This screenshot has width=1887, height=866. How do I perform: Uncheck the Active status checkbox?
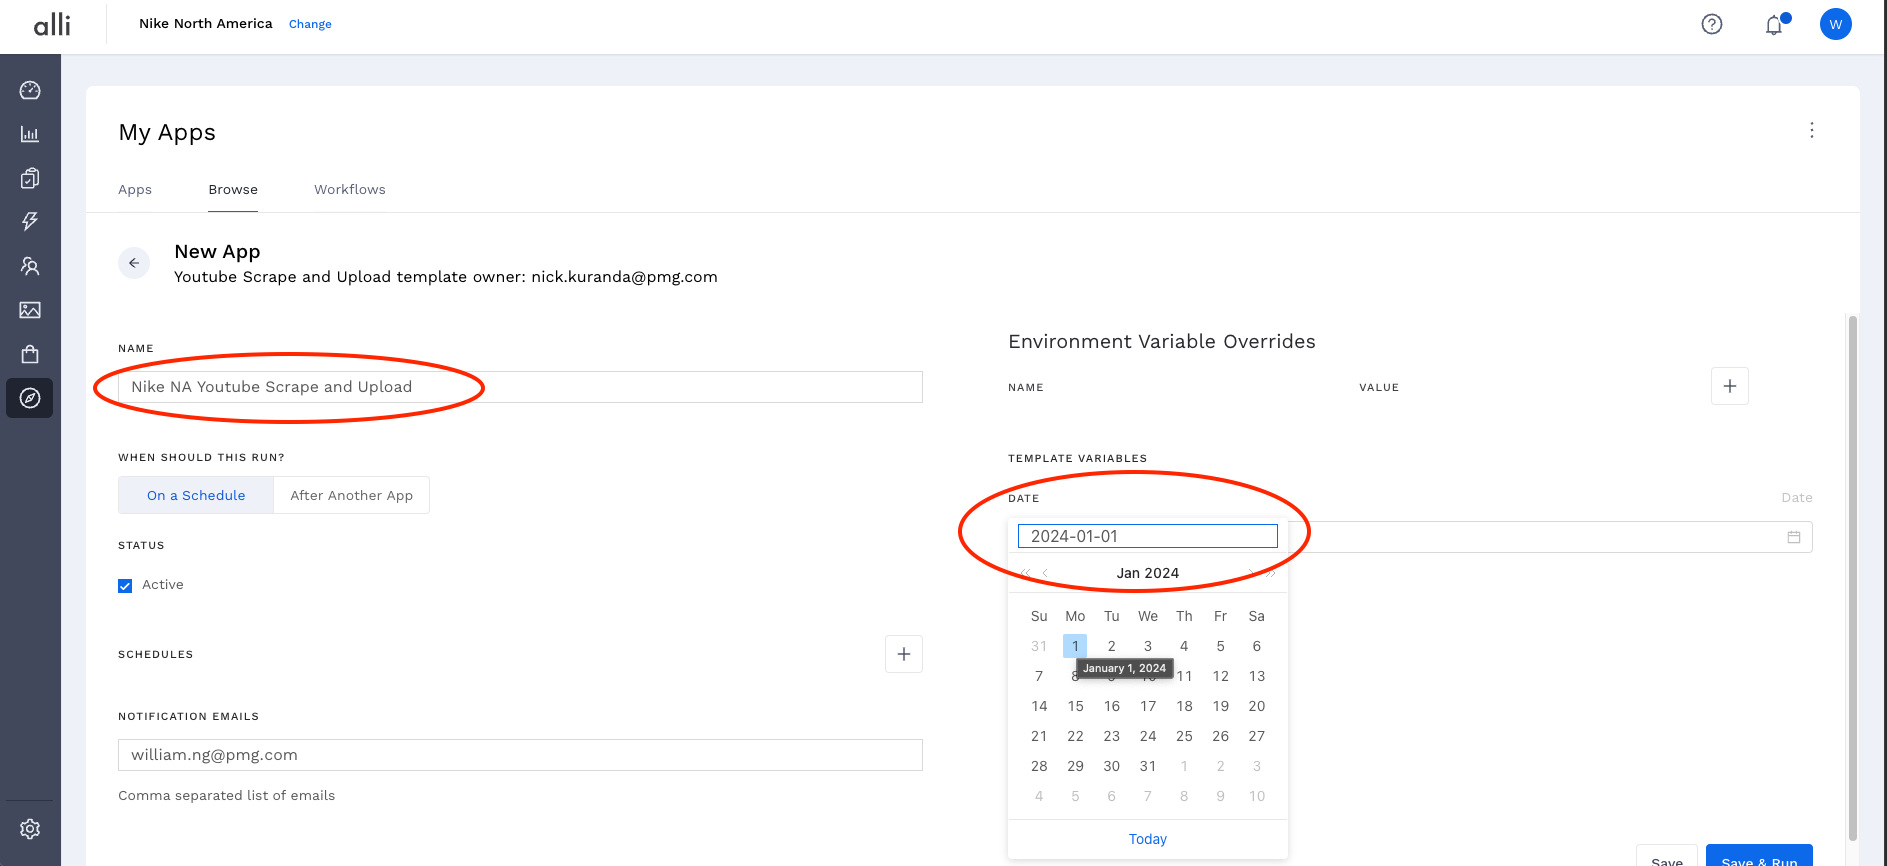tap(125, 586)
